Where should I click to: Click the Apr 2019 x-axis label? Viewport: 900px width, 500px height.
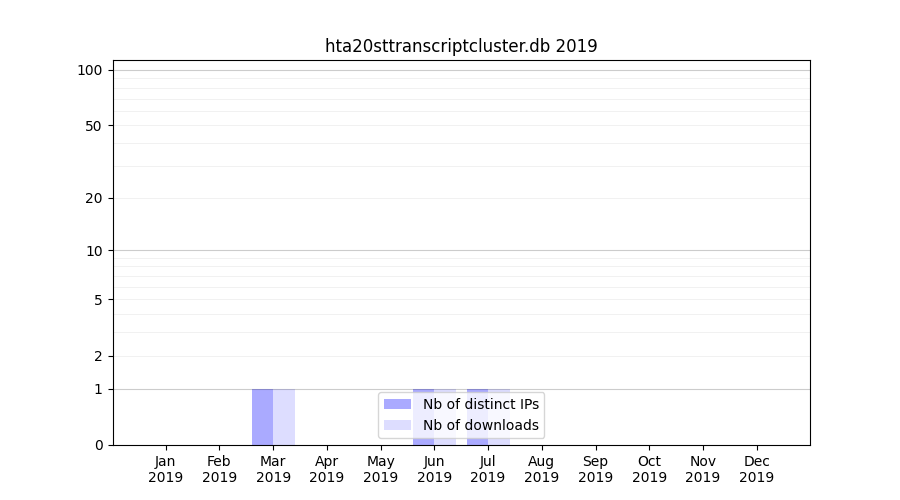[x=327, y=469]
